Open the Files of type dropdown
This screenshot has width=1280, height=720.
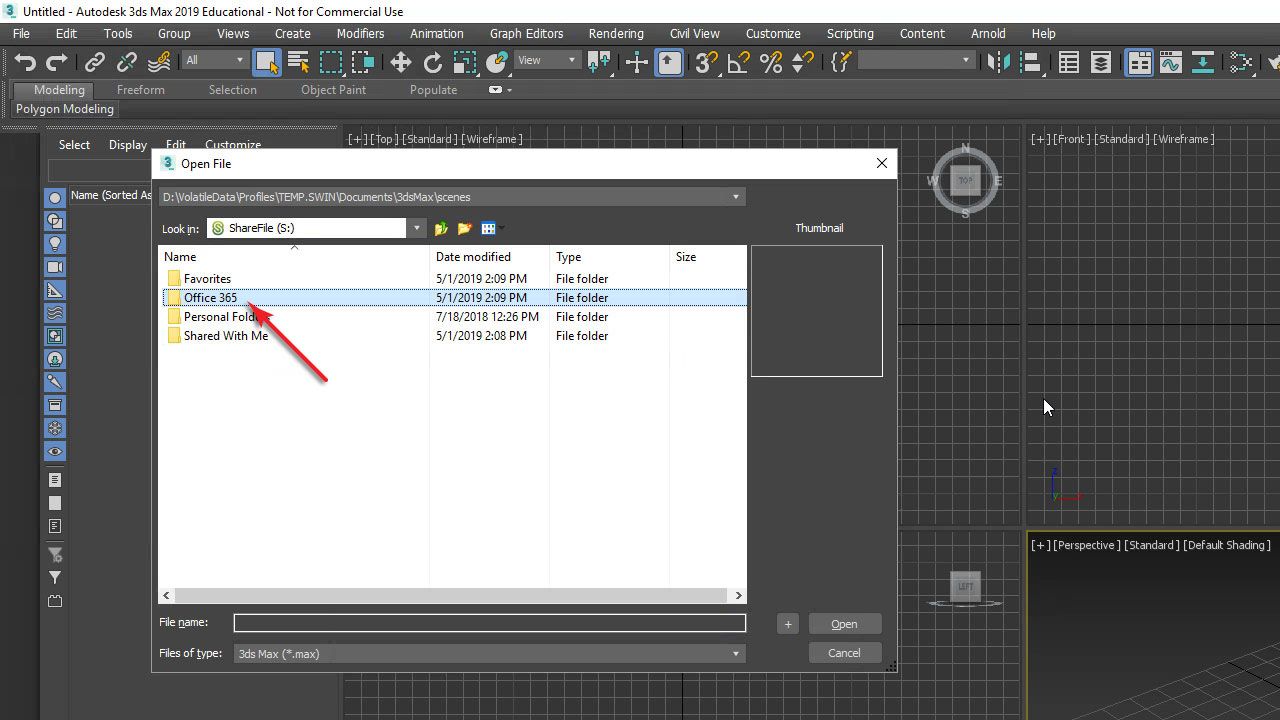736,653
